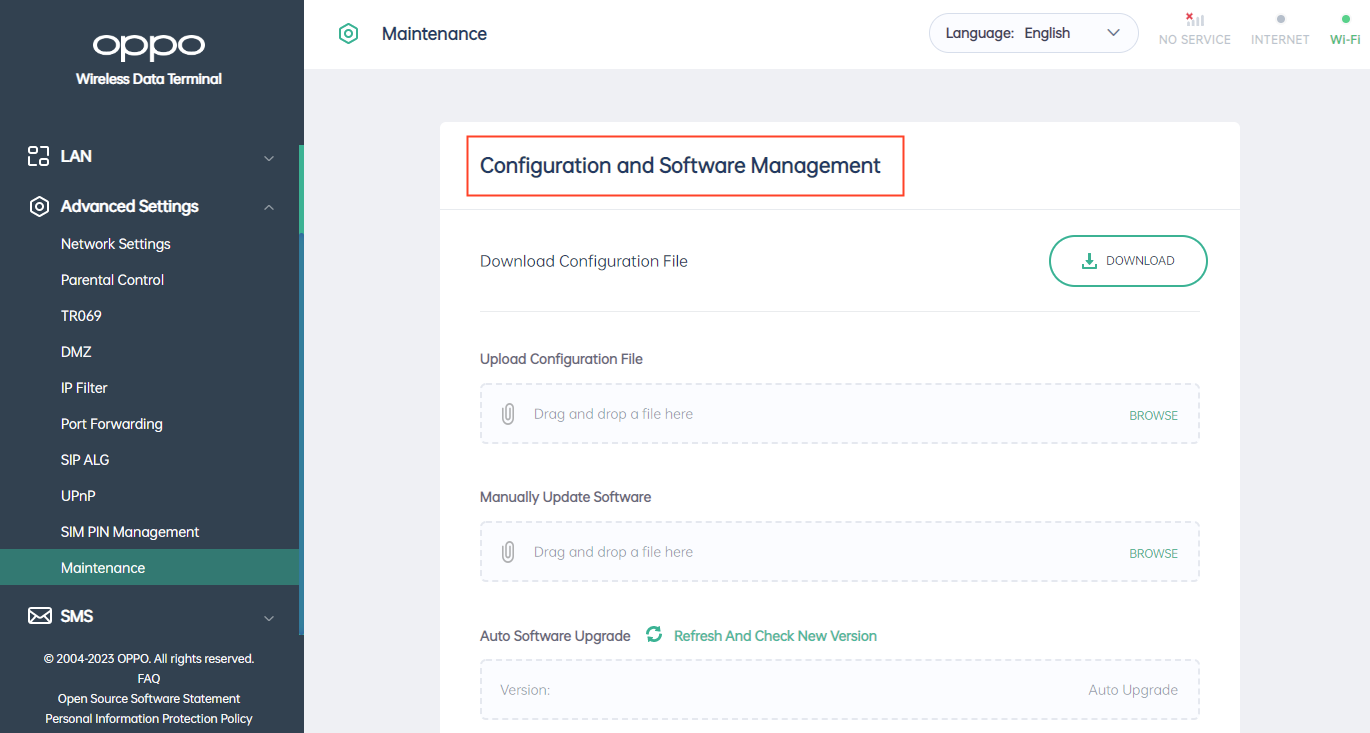Click the DOWNLOAD configuration file button
This screenshot has width=1370, height=733.
coord(1128,260)
